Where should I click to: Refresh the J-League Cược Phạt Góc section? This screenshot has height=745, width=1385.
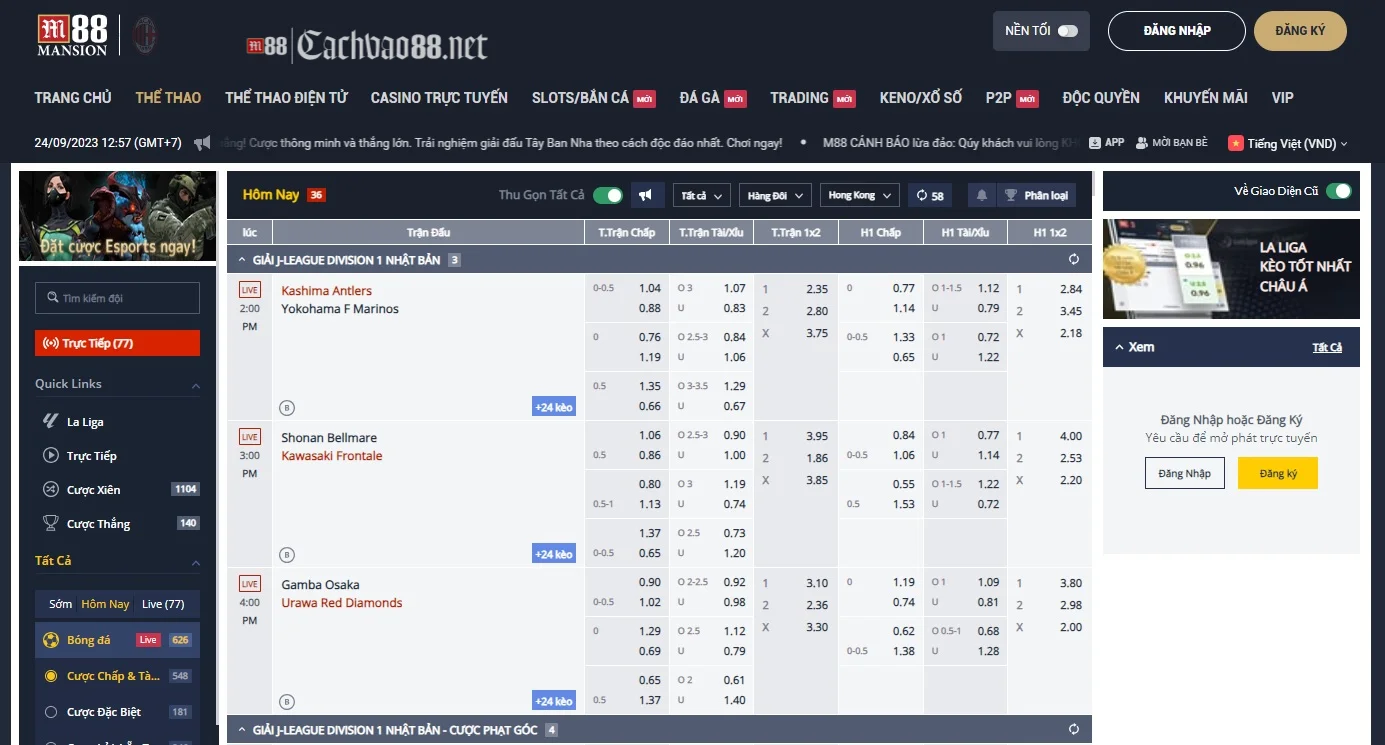1074,730
